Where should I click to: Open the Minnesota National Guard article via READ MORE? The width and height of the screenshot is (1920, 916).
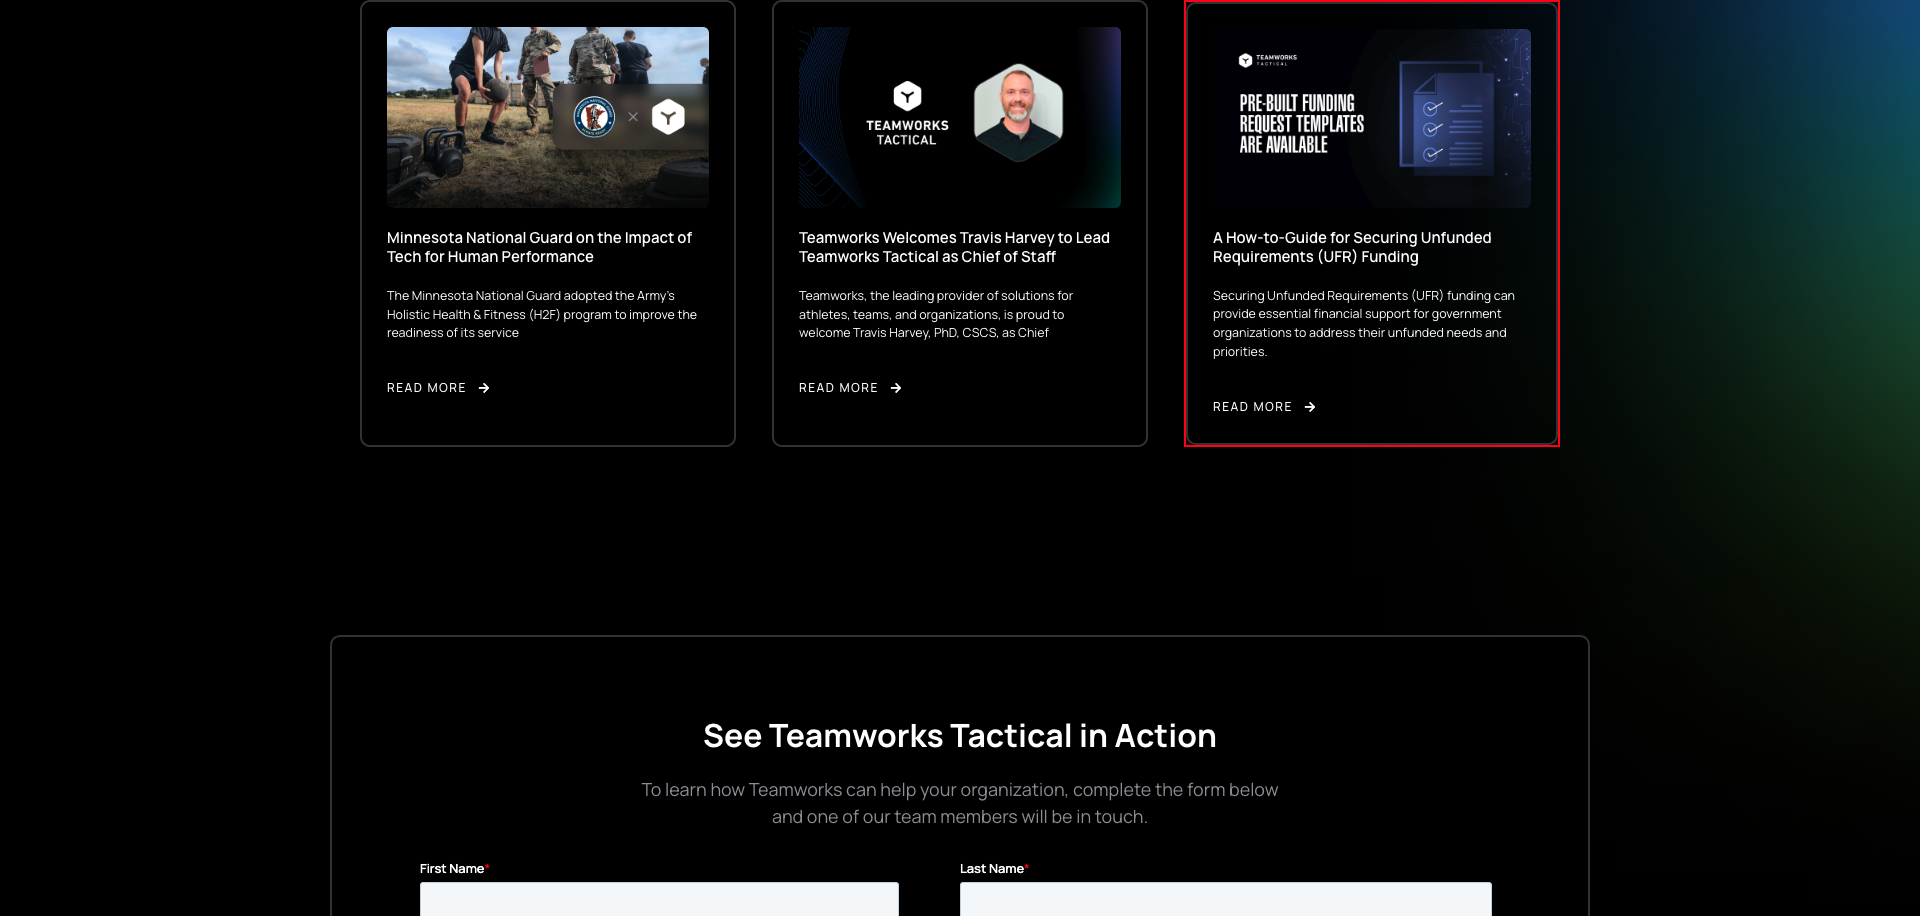426,388
